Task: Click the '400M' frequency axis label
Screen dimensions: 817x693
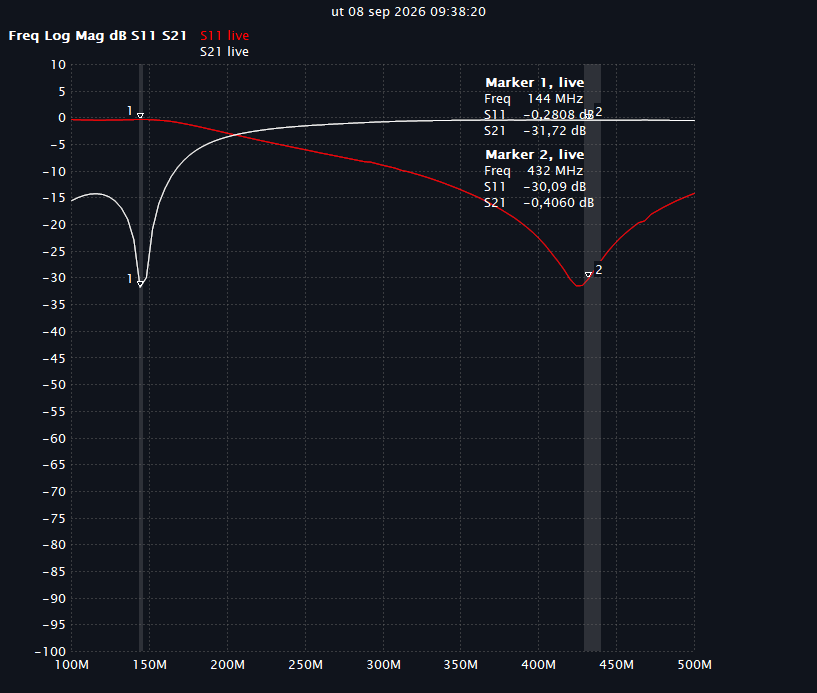Action: (539, 665)
